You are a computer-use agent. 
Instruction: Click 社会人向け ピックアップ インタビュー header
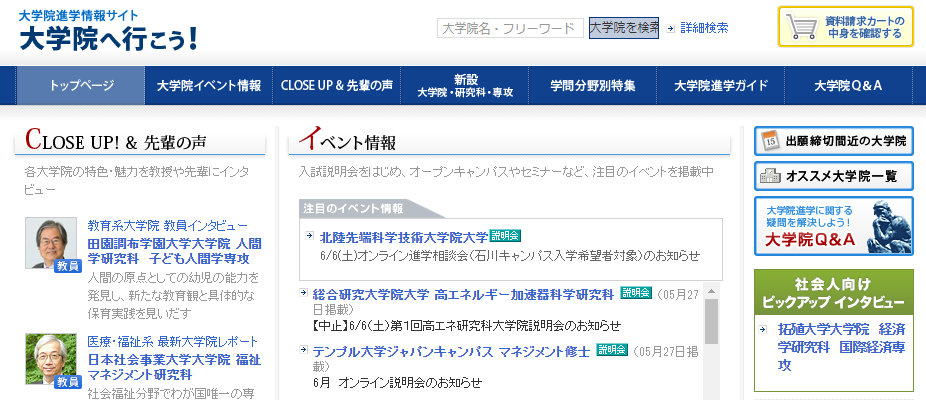click(833, 292)
